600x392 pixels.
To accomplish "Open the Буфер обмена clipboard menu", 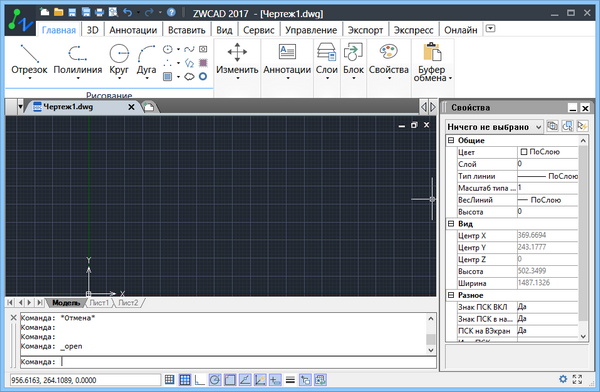I will click(433, 61).
